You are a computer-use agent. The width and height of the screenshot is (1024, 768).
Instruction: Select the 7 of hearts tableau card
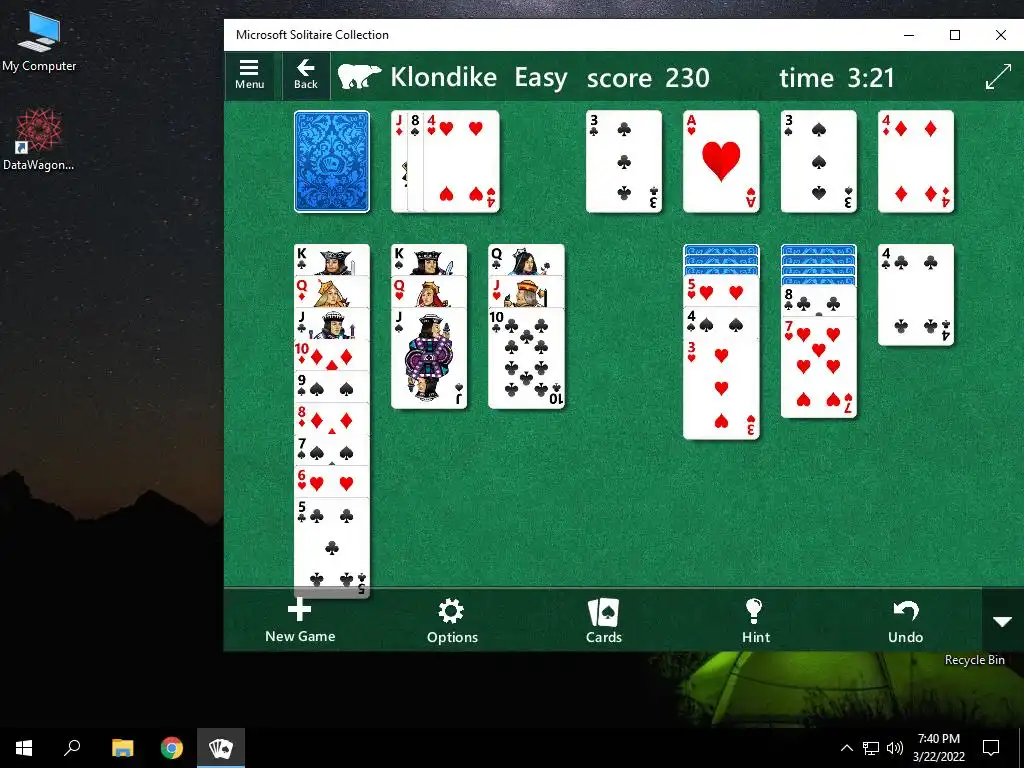coord(818,368)
